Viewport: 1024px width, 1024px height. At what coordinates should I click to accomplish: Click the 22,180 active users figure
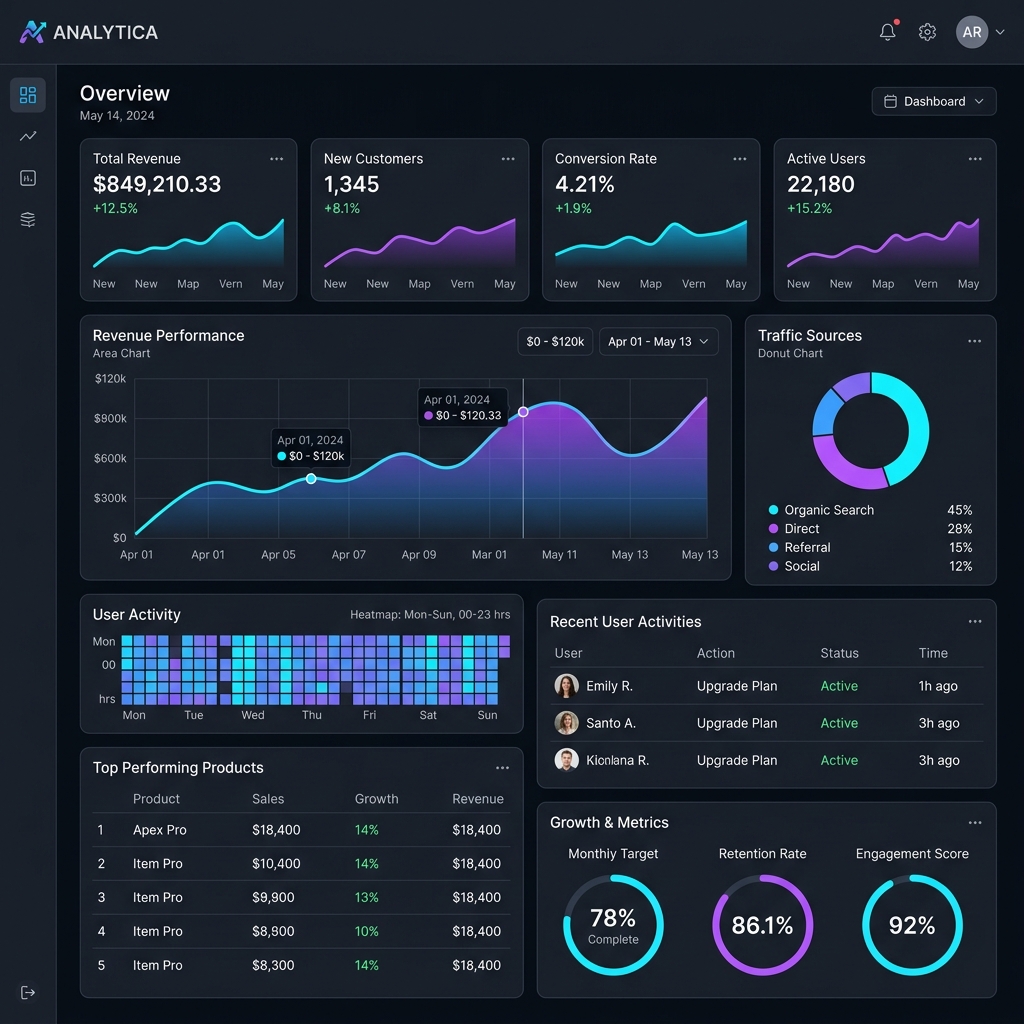click(820, 184)
